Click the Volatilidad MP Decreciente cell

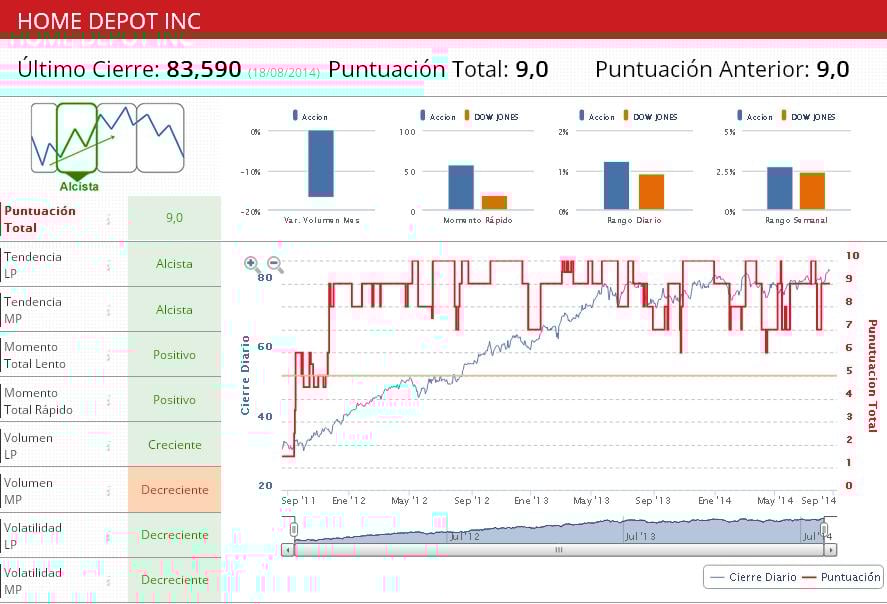(x=174, y=580)
